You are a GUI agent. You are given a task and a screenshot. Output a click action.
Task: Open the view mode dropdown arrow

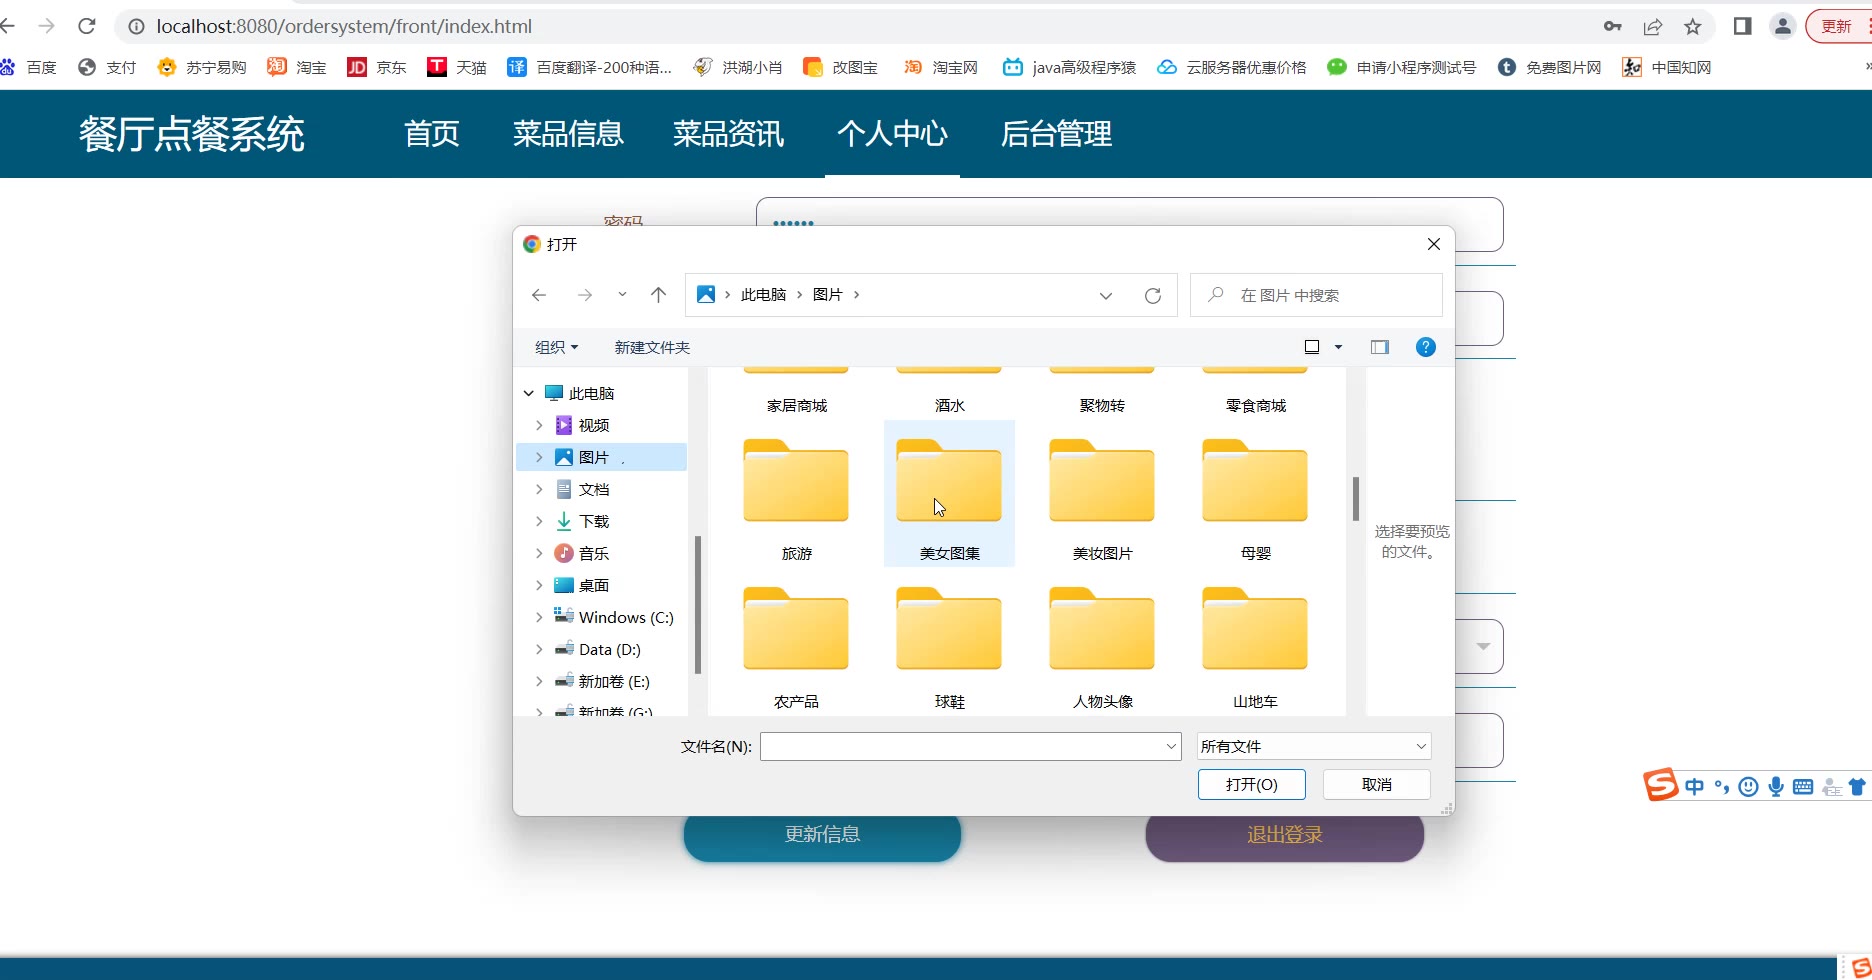tap(1338, 347)
